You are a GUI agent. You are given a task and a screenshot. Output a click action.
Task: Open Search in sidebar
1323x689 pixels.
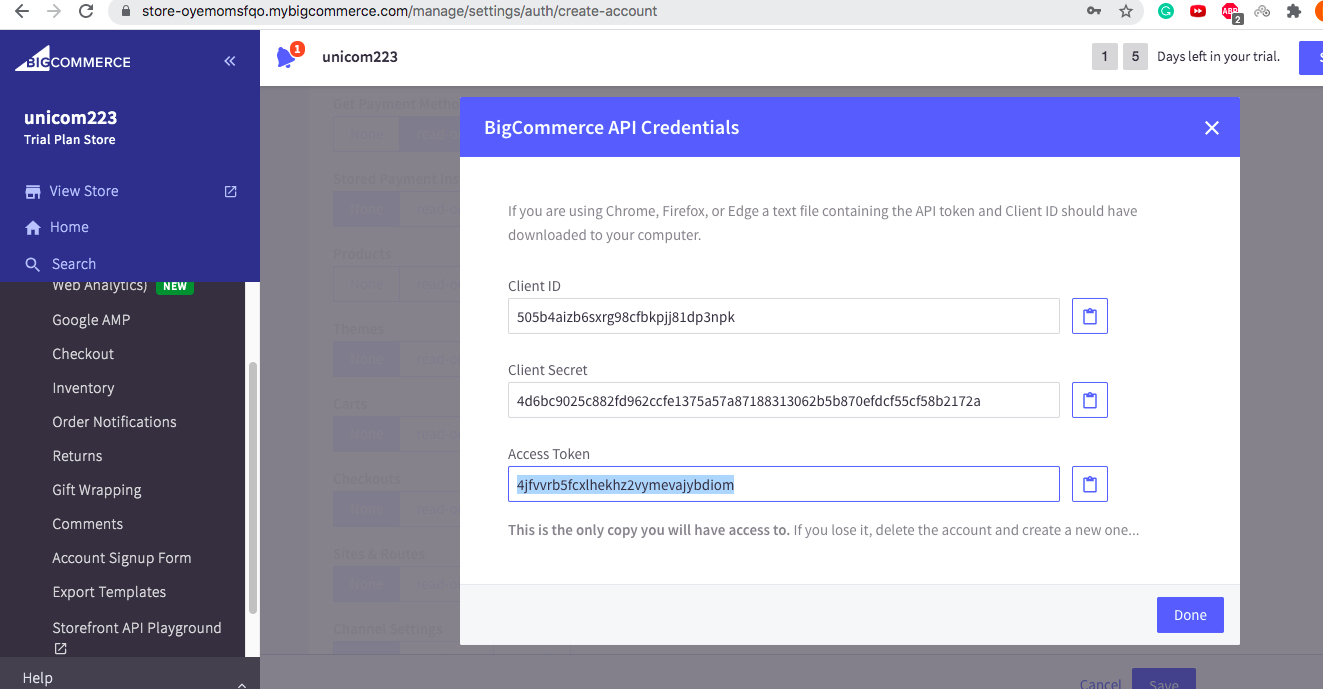[x=74, y=264]
